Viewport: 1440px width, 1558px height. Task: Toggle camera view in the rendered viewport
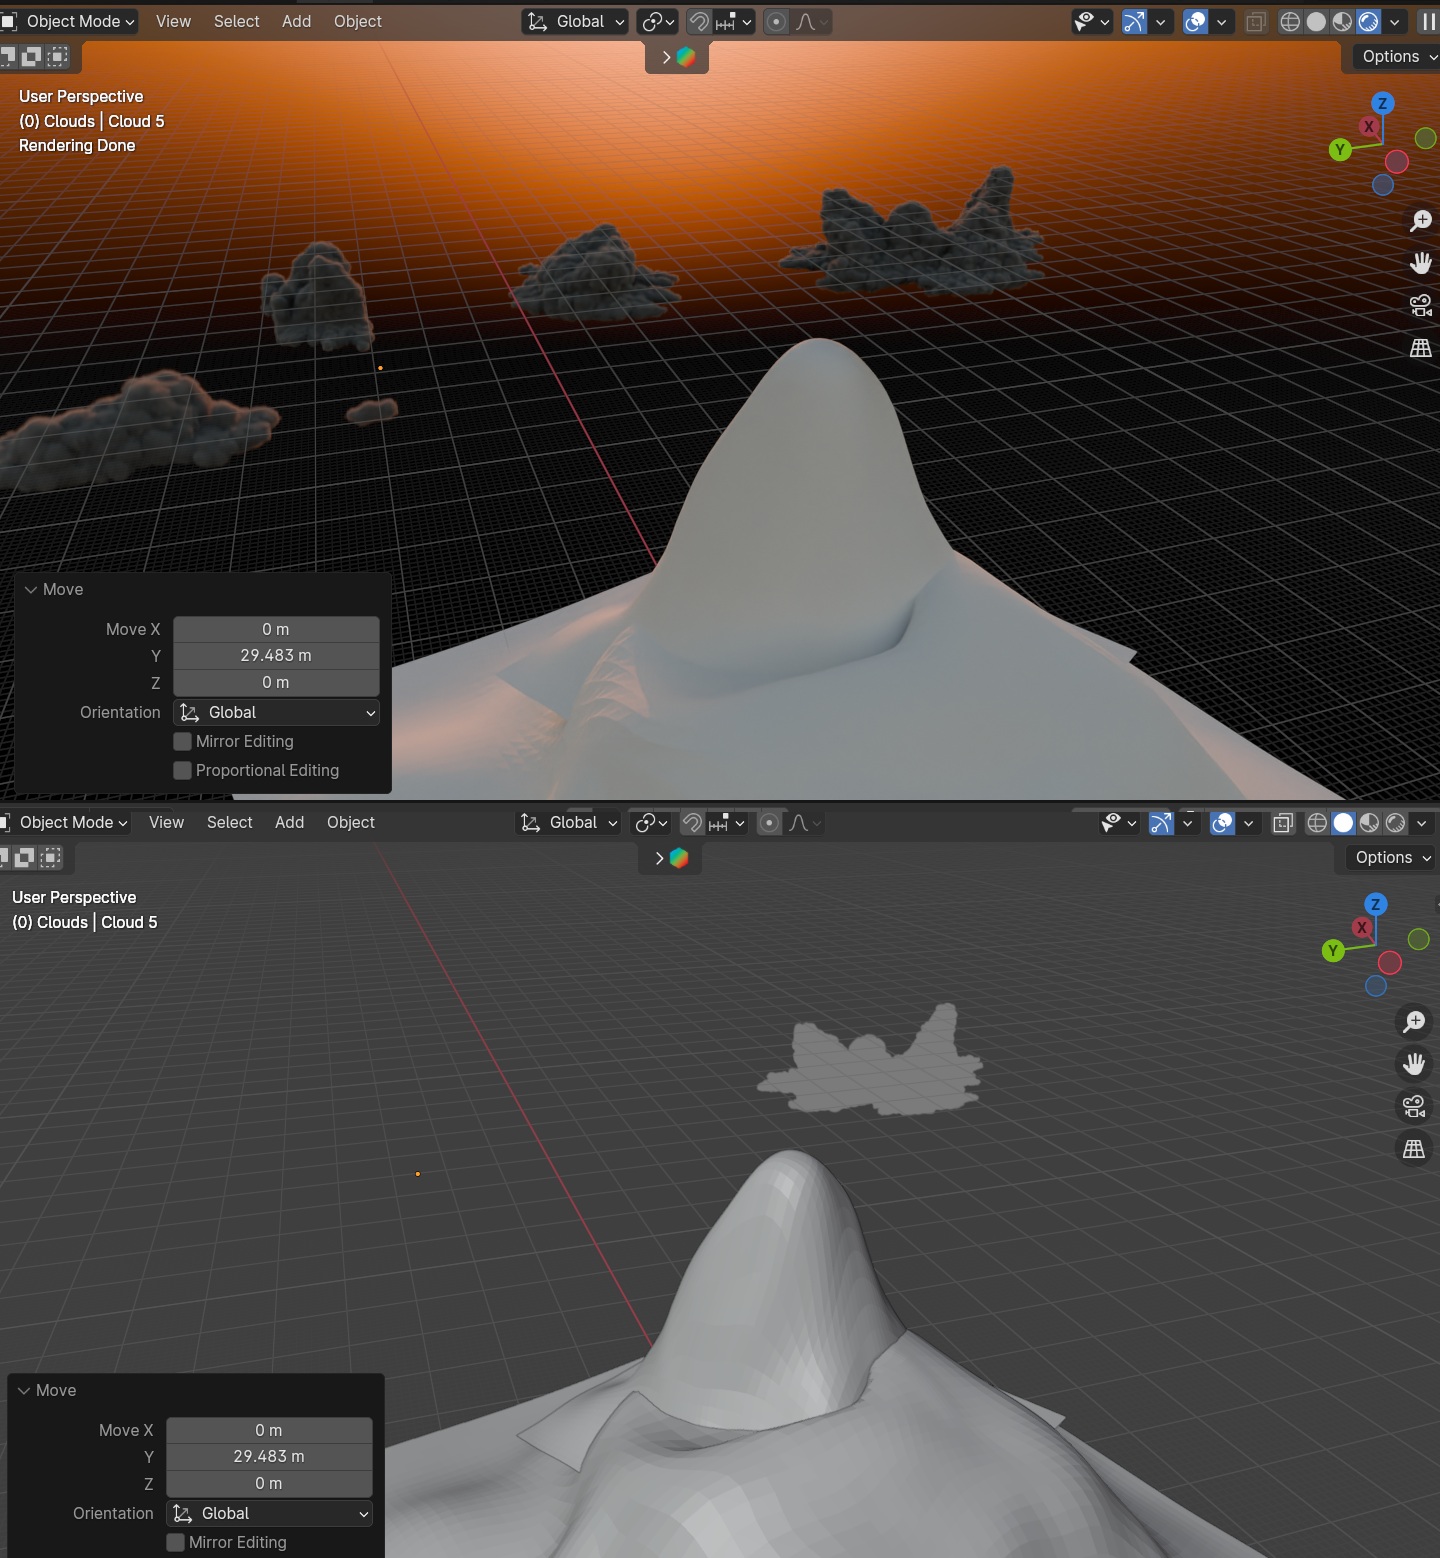pos(1420,305)
